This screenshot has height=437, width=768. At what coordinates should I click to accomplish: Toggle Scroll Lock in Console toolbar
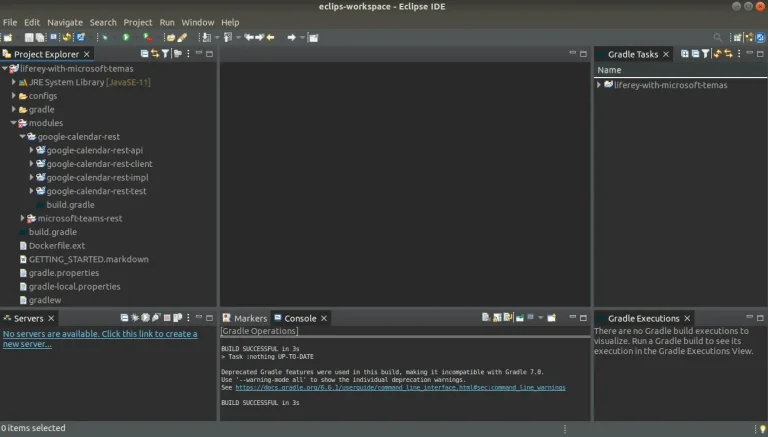(x=497, y=317)
